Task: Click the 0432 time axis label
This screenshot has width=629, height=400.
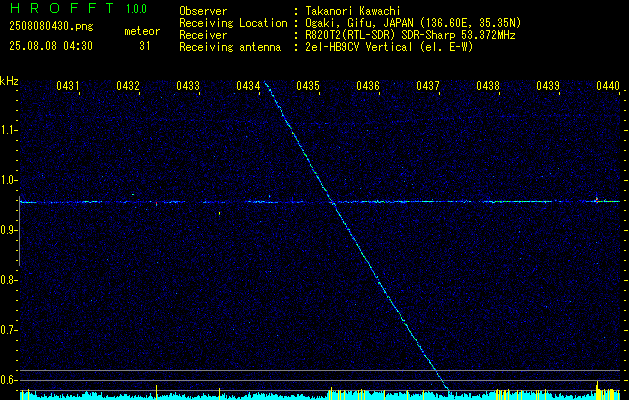Action: [128, 85]
